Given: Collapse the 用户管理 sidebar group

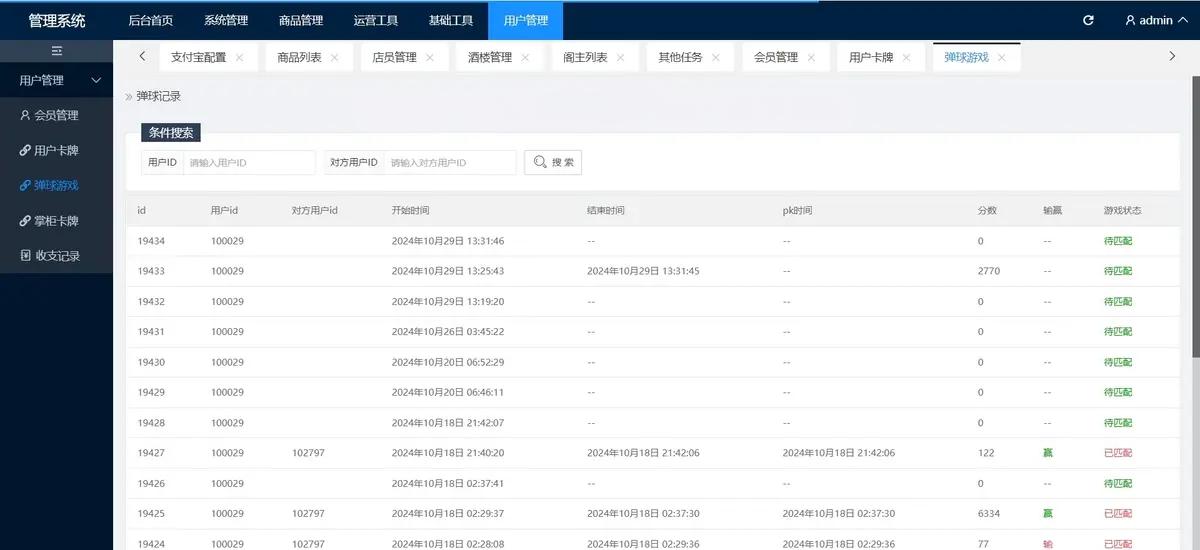Looking at the screenshot, I should click(x=57, y=80).
